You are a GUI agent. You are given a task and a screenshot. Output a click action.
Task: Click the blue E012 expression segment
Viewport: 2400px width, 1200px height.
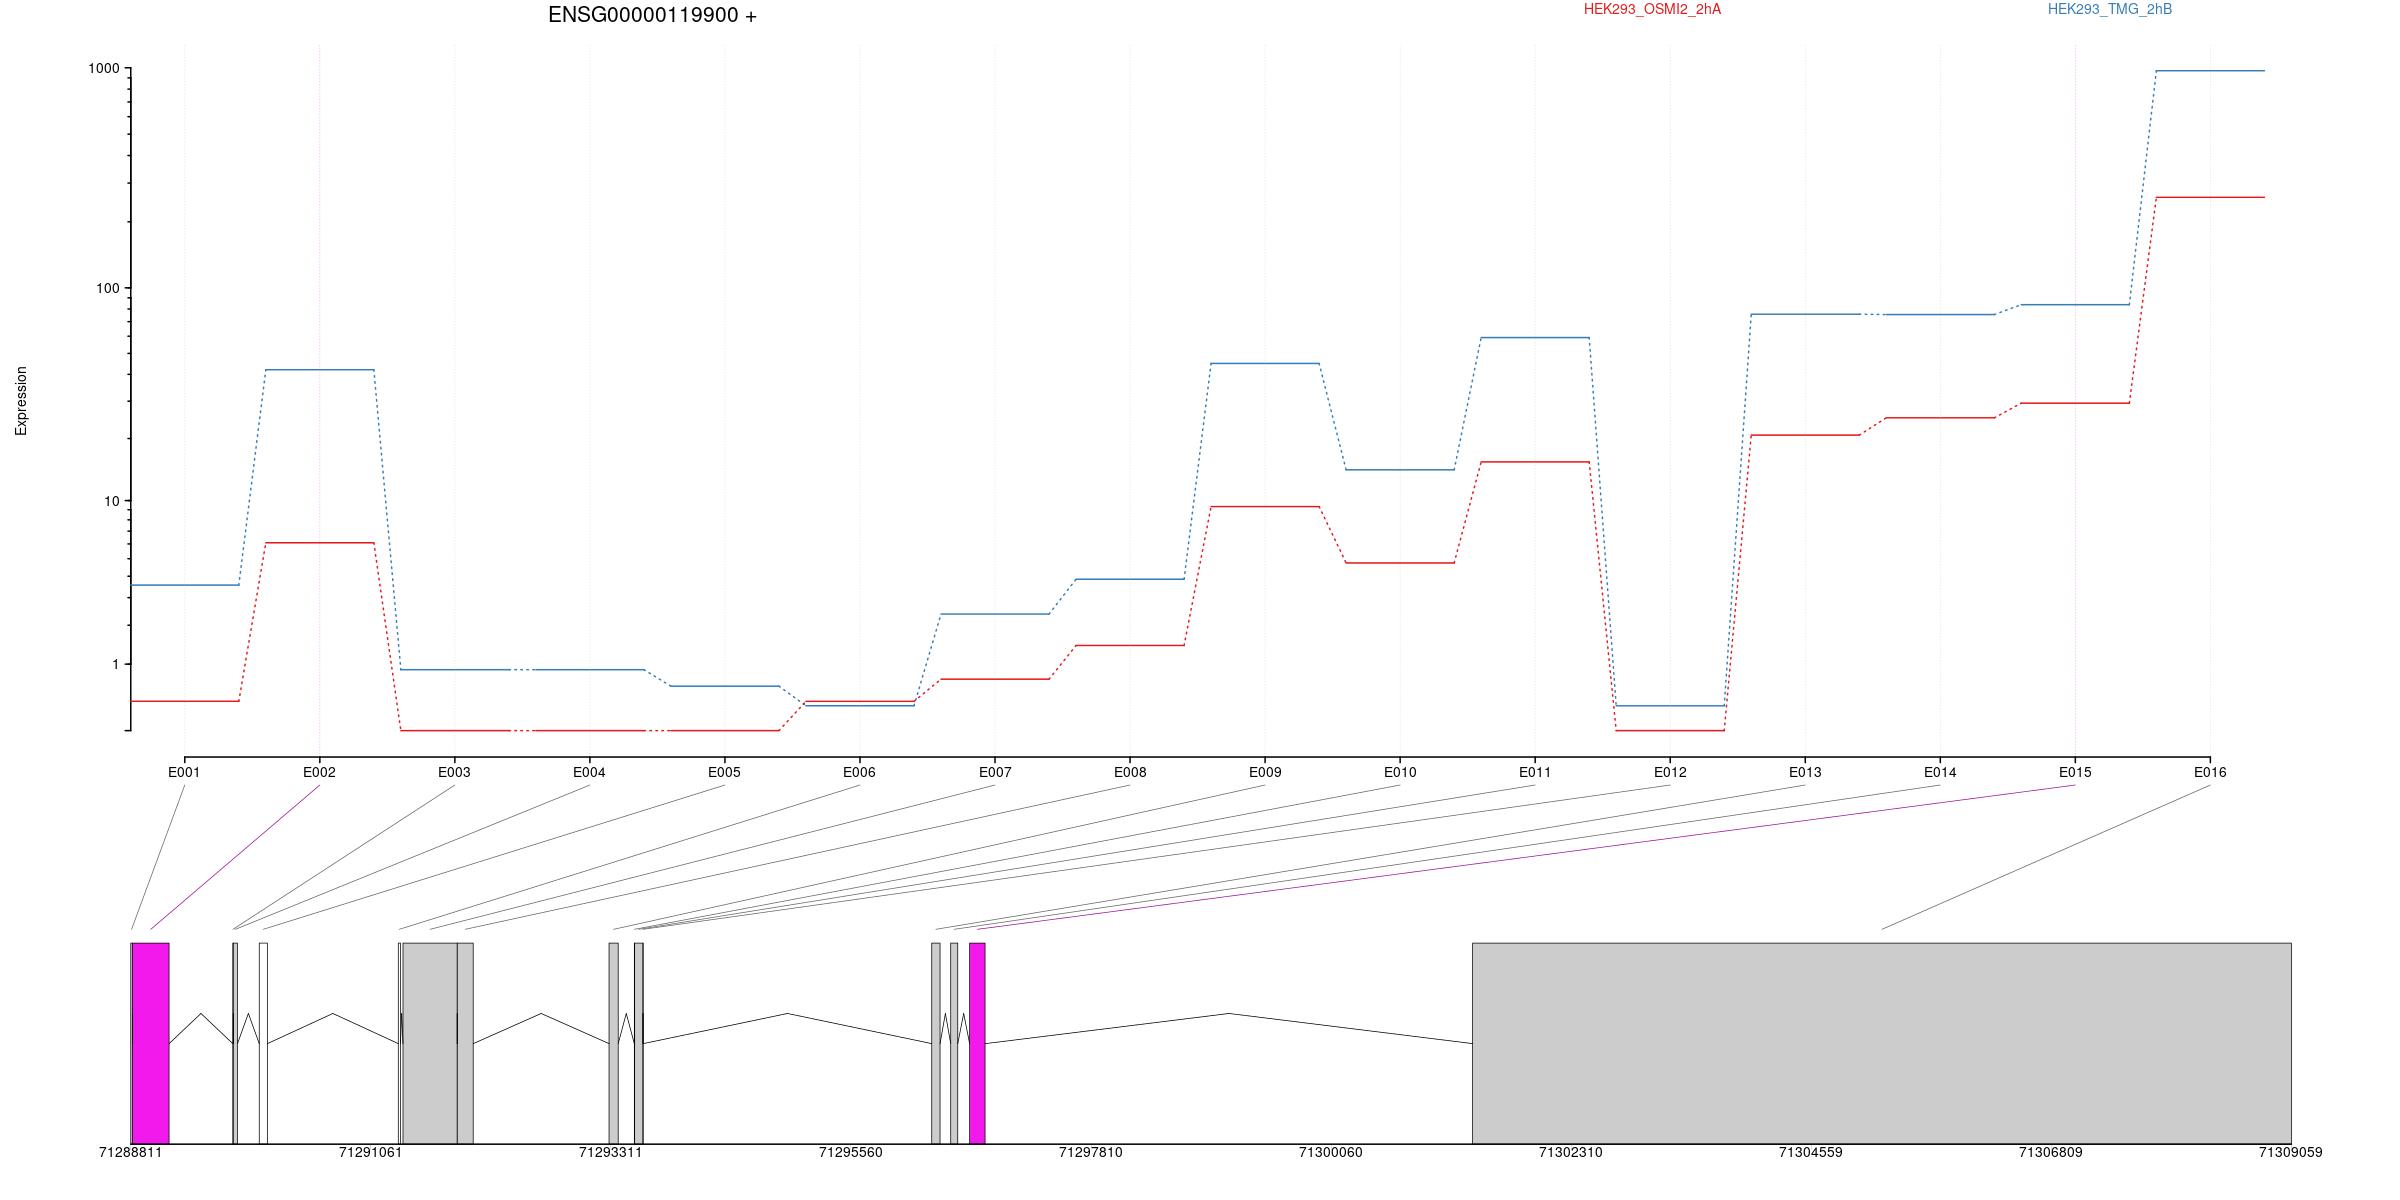[x=1670, y=706]
